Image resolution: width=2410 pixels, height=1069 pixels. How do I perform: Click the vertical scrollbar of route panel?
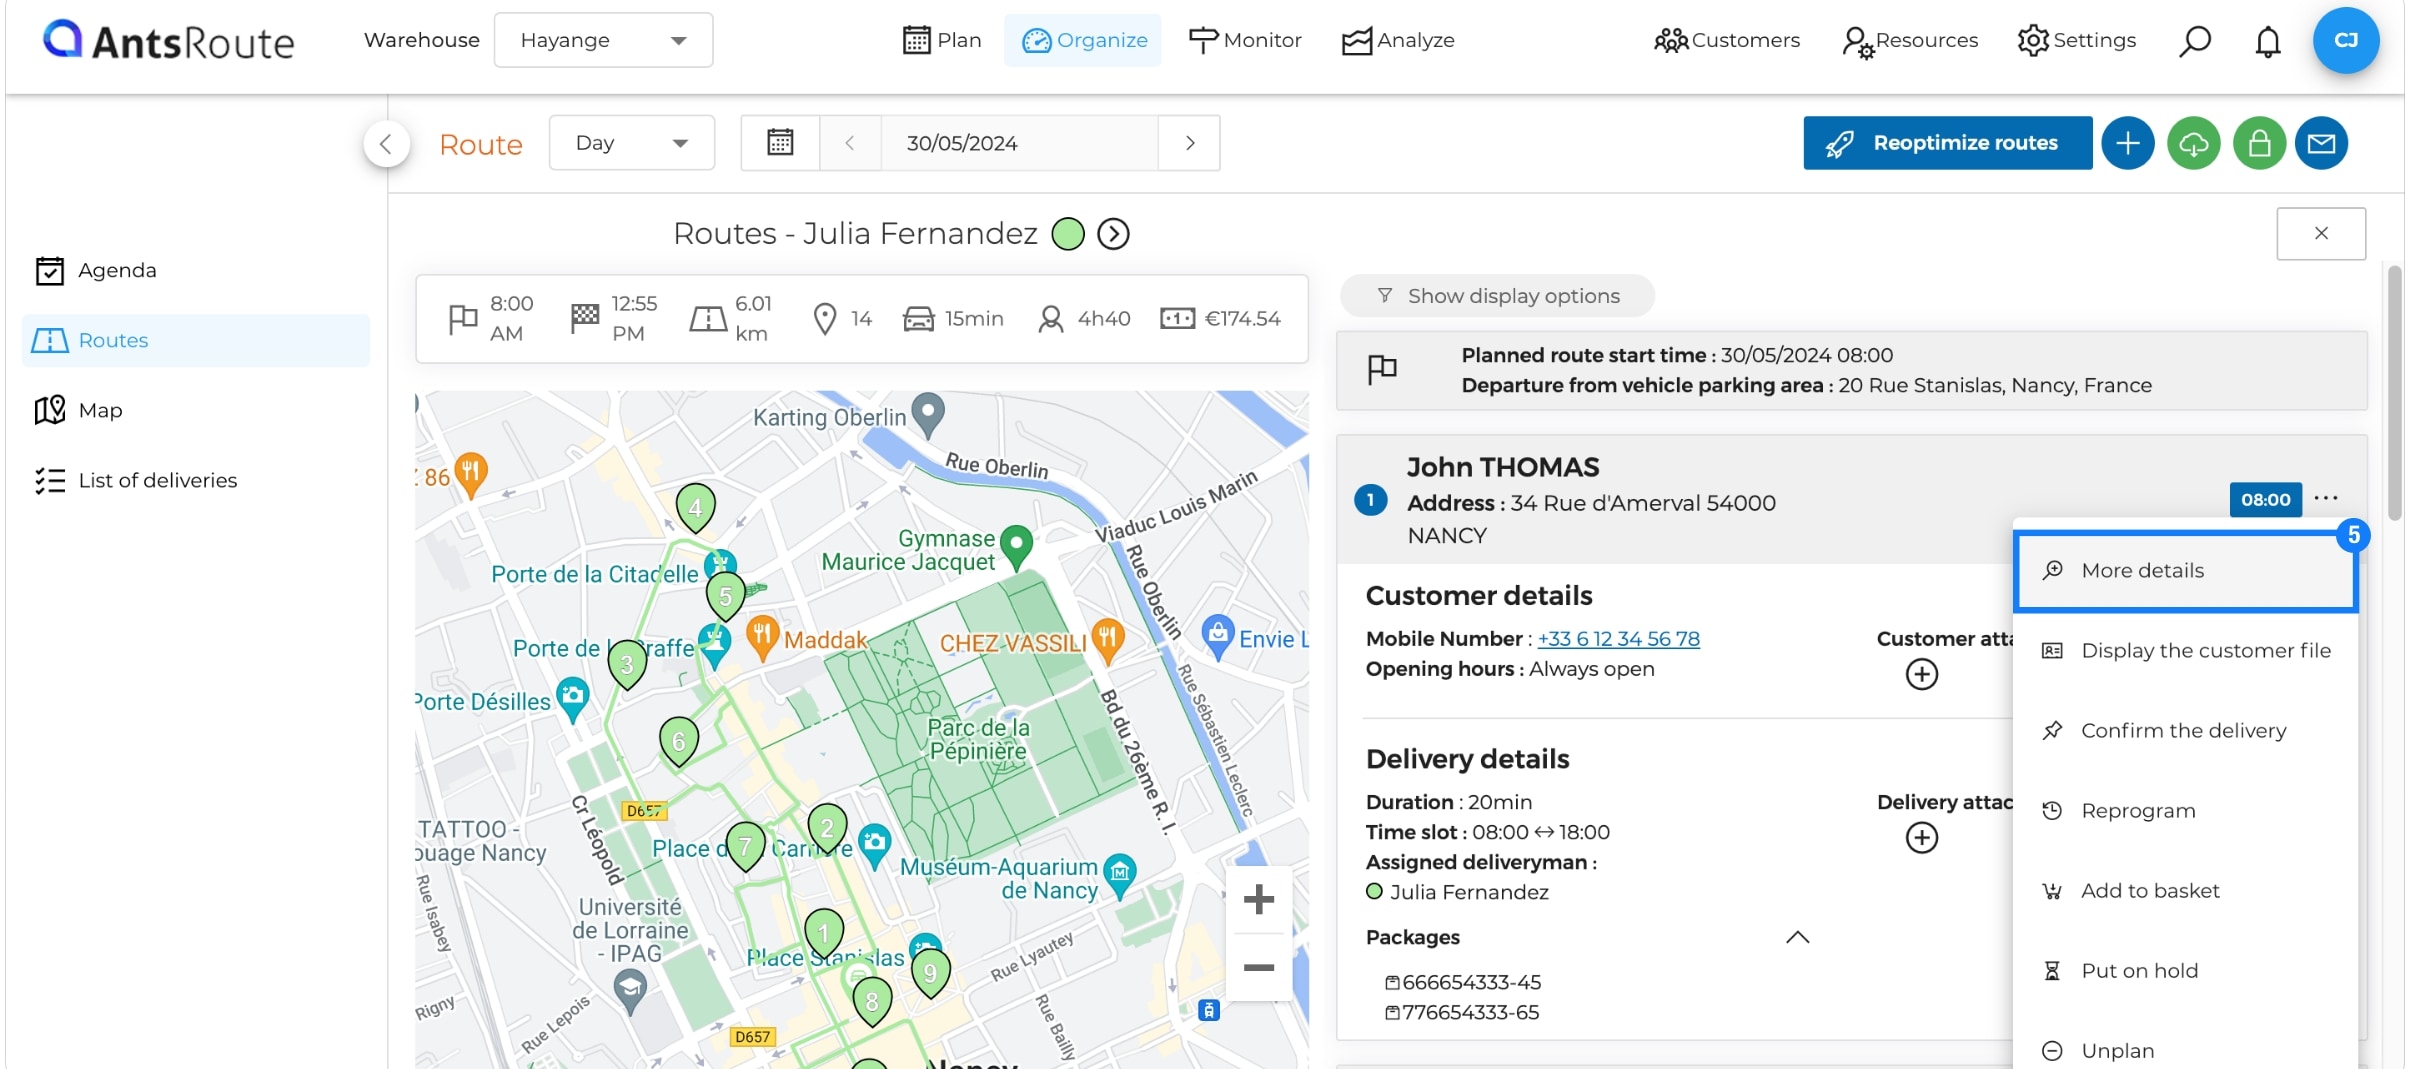point(2394,392)
